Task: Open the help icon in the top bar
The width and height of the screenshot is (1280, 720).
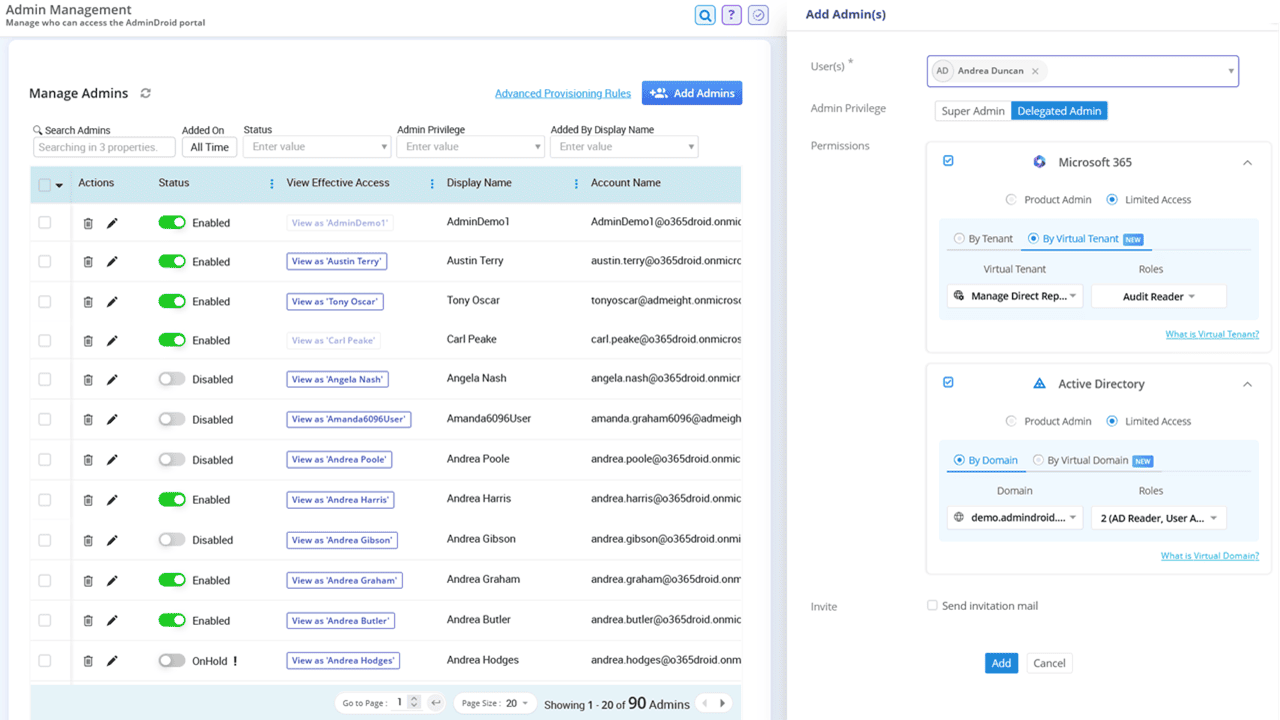Action: point(730,15)
